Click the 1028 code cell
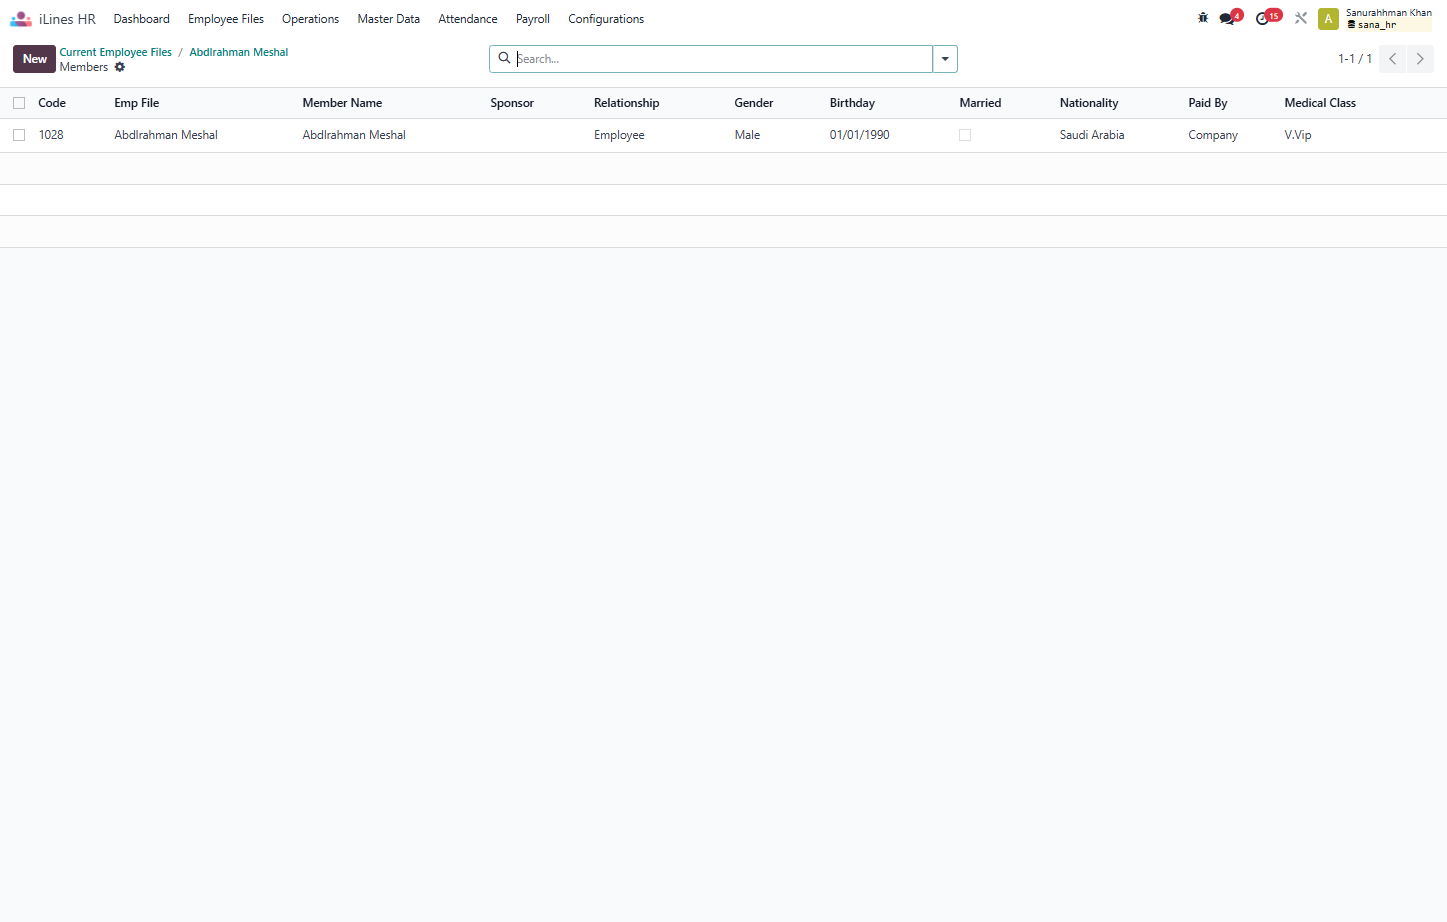This screenshot has height=922, width=1447. [x=51, y=135]
